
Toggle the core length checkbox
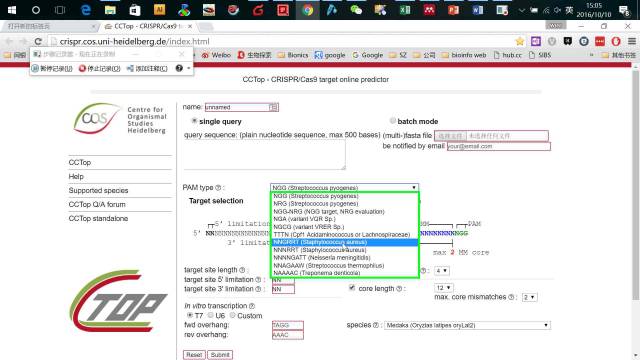pyautogui.click(x=352, y=288)
